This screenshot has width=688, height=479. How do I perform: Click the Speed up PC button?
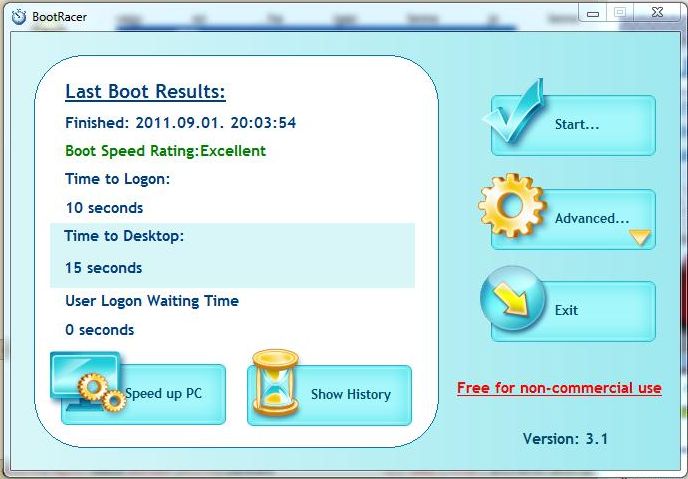[x=143, y=394]
